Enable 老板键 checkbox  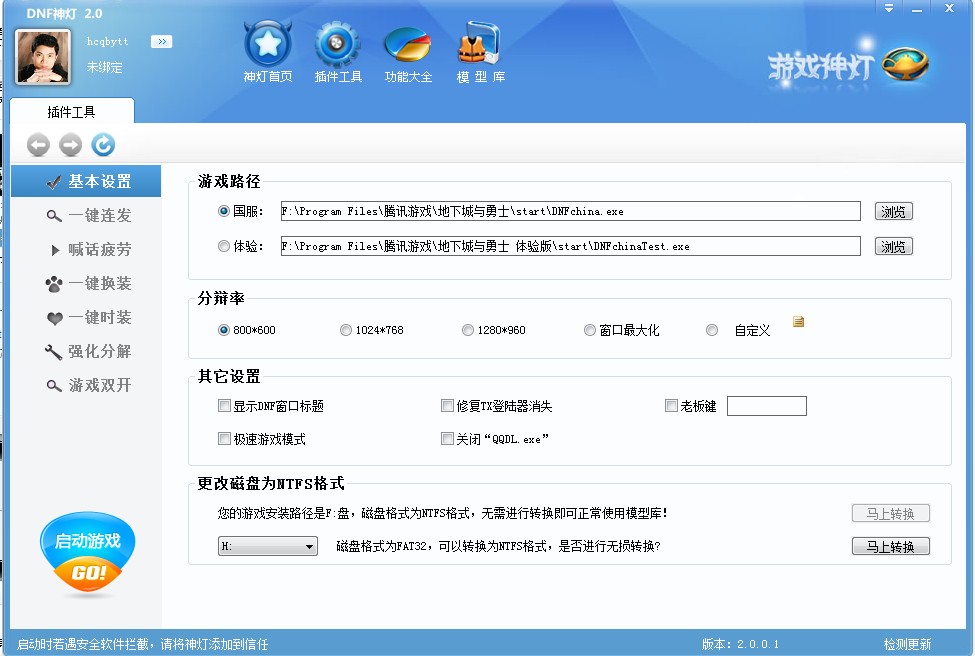tap(671, 406)
